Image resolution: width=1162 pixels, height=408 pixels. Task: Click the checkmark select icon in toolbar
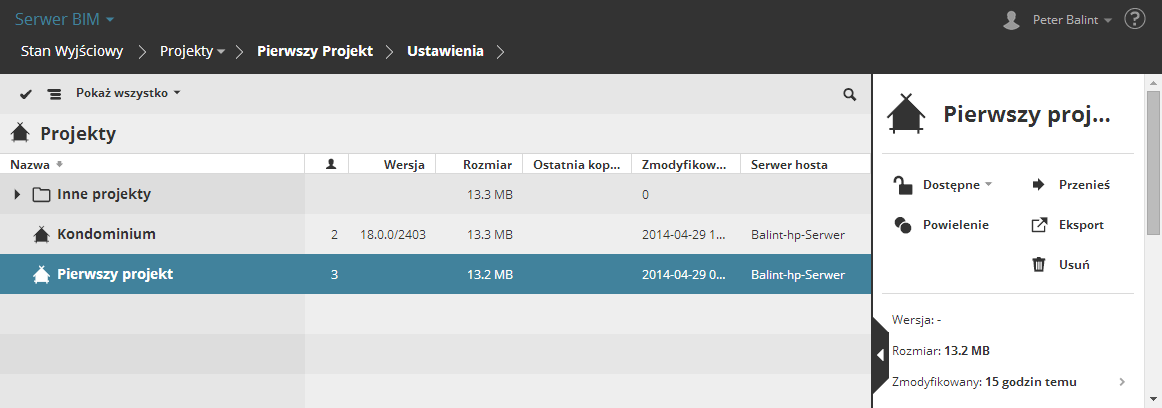26,94
